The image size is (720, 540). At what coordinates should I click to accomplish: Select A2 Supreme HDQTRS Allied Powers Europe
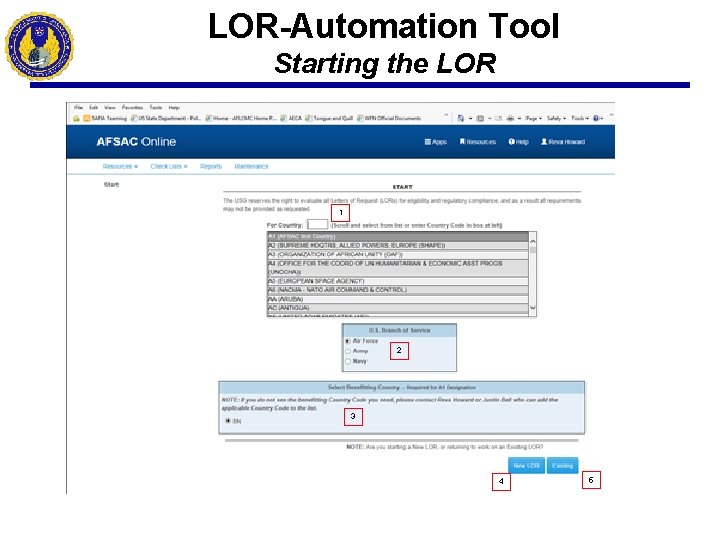click(x=398, y=246)
